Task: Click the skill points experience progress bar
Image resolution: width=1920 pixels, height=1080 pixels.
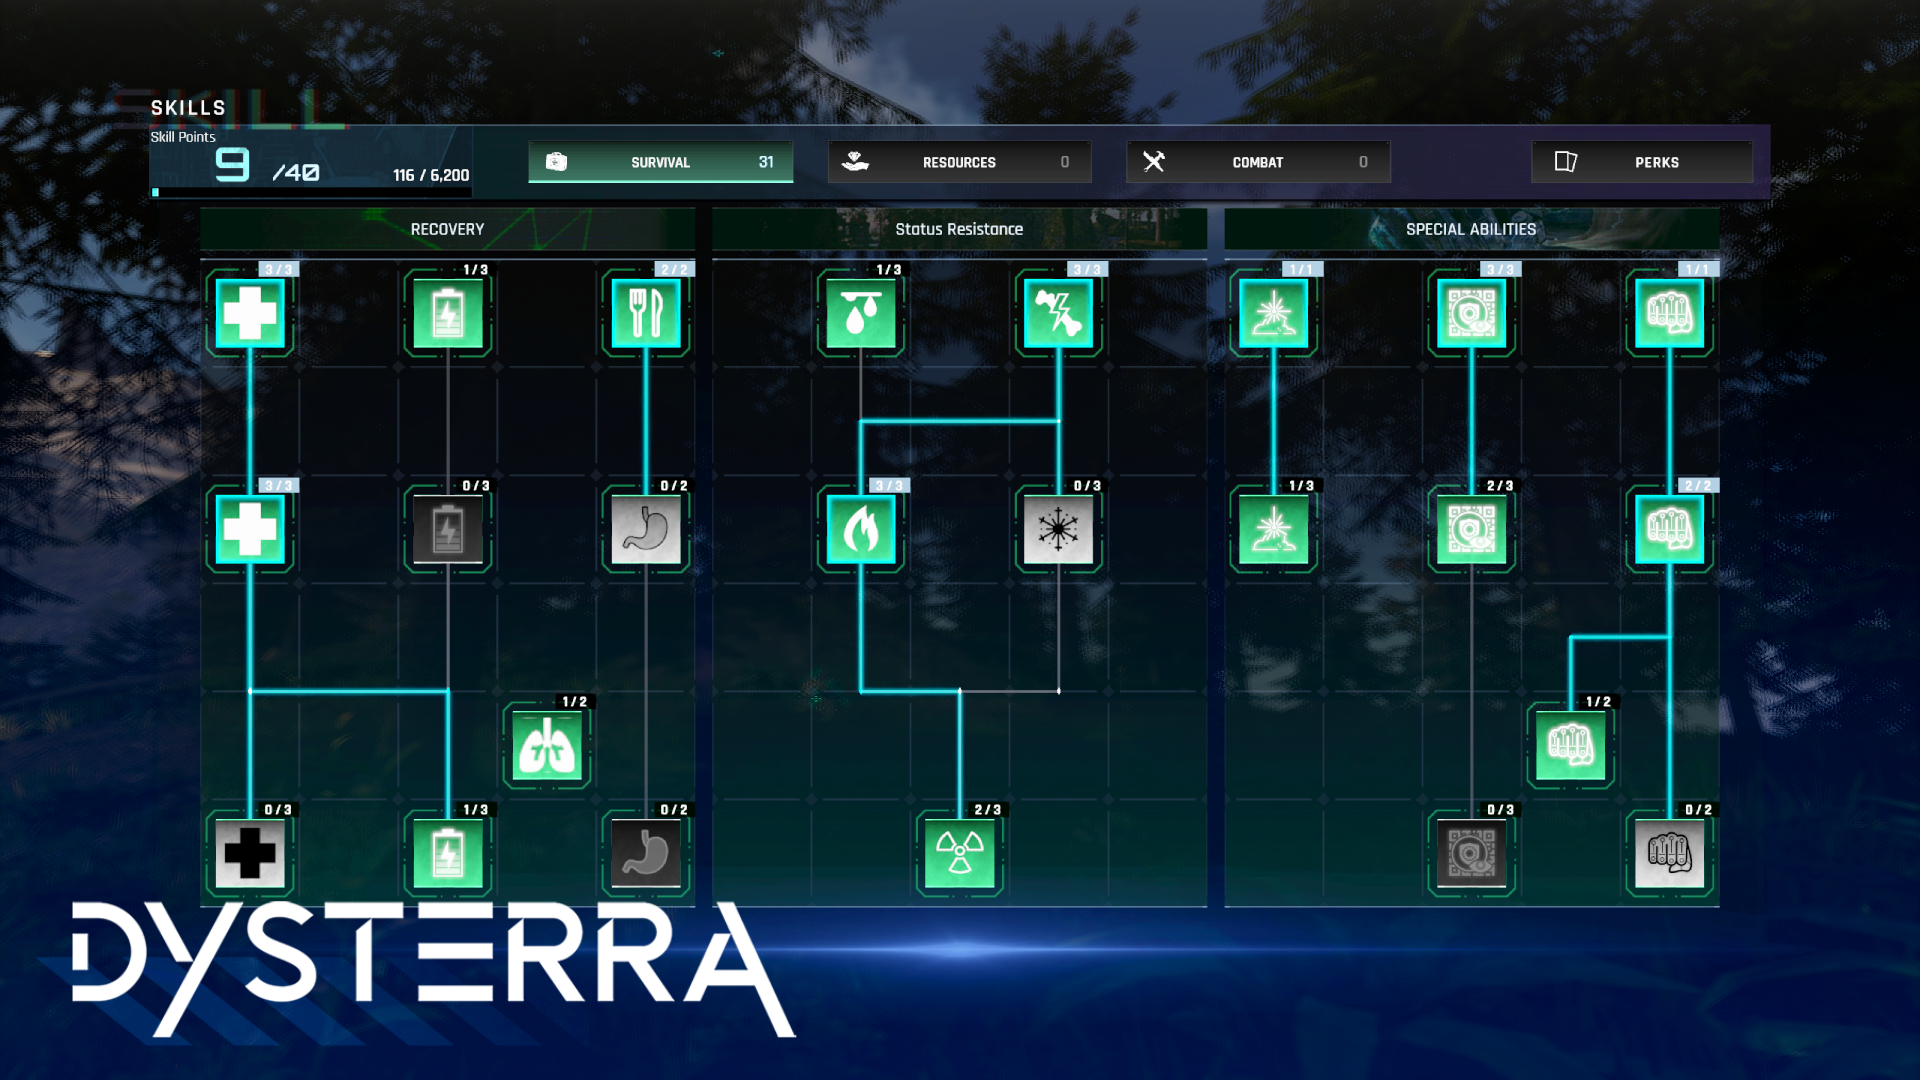Action: (x=310, y=192)
